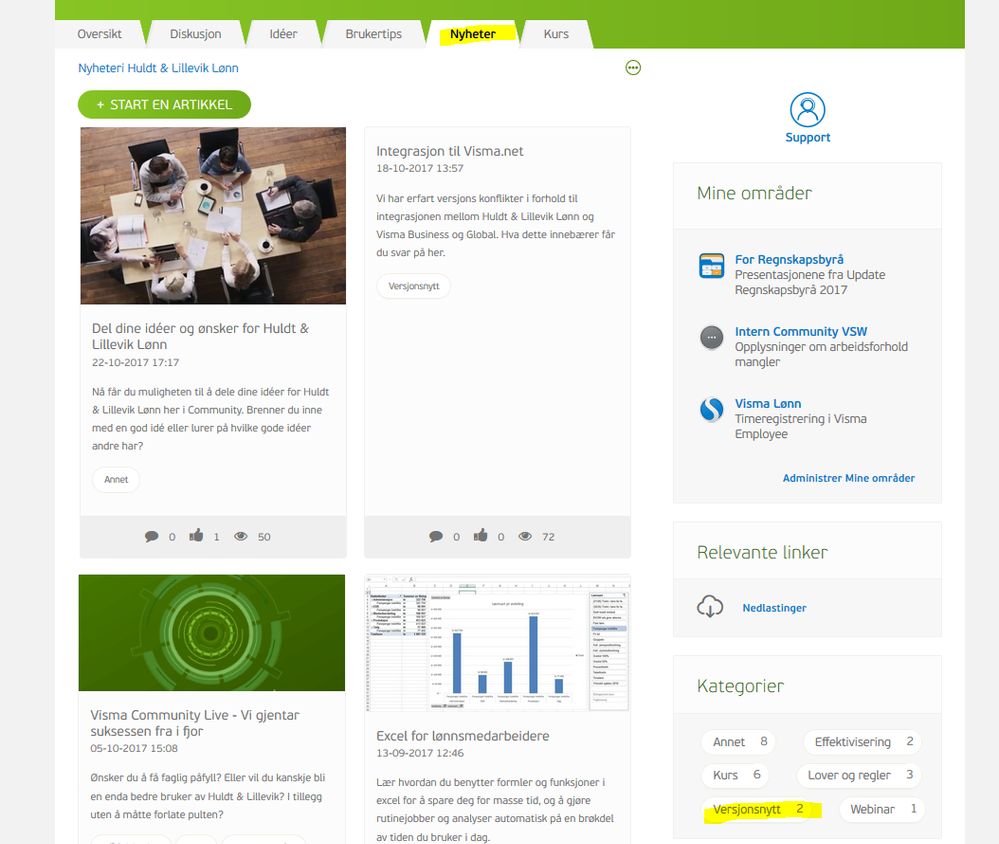Click the For Regnskapsbyrå area icon
Viewport: 999px width, 844px height.
pos(711,266)
